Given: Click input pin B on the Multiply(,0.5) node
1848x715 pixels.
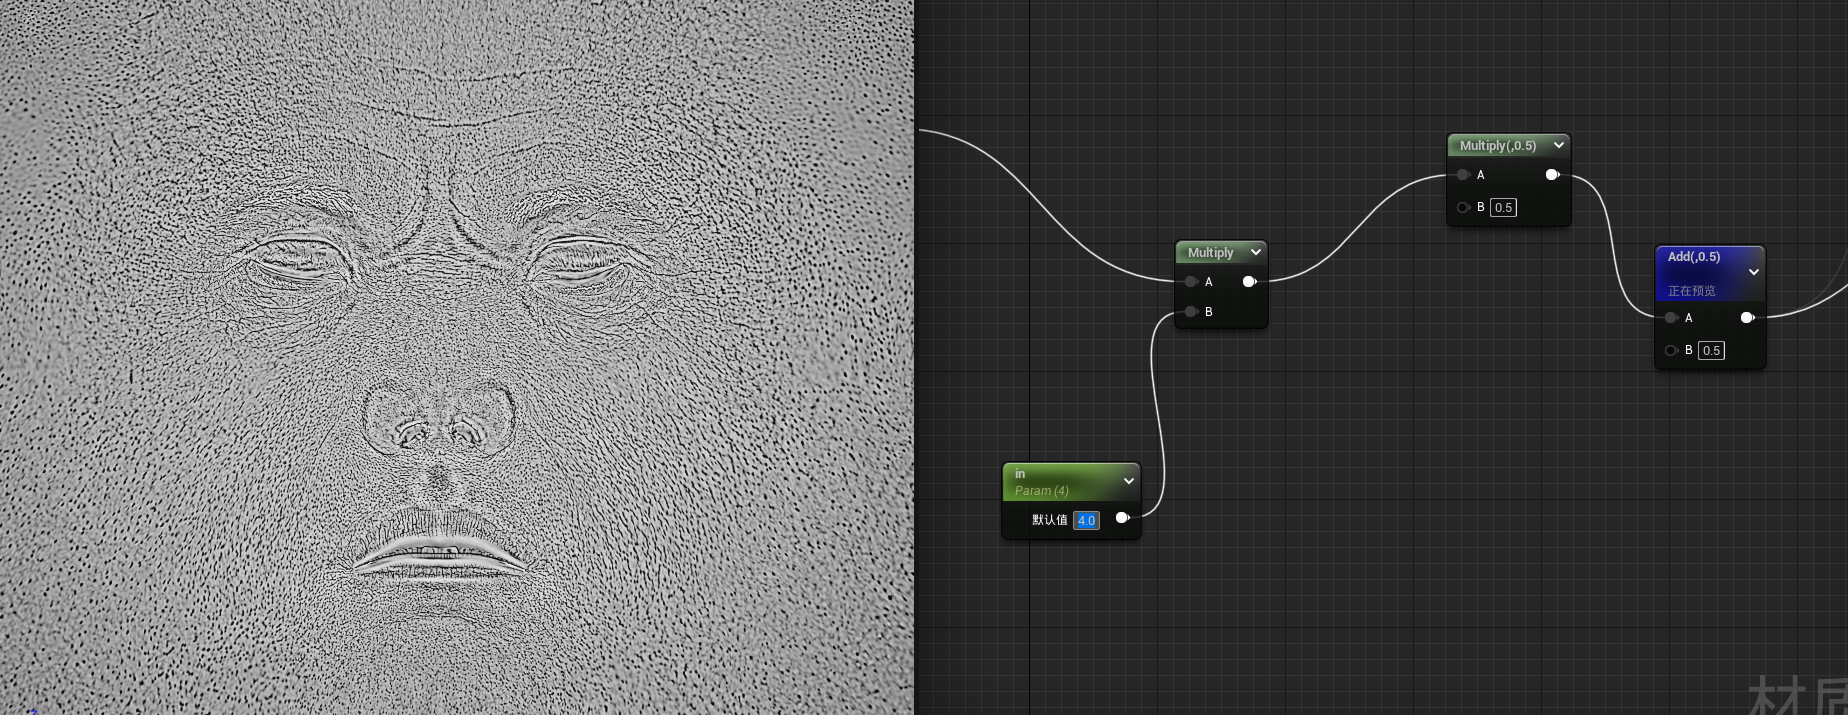Looking at the screenshot, I should click(x=1463, y=208).
